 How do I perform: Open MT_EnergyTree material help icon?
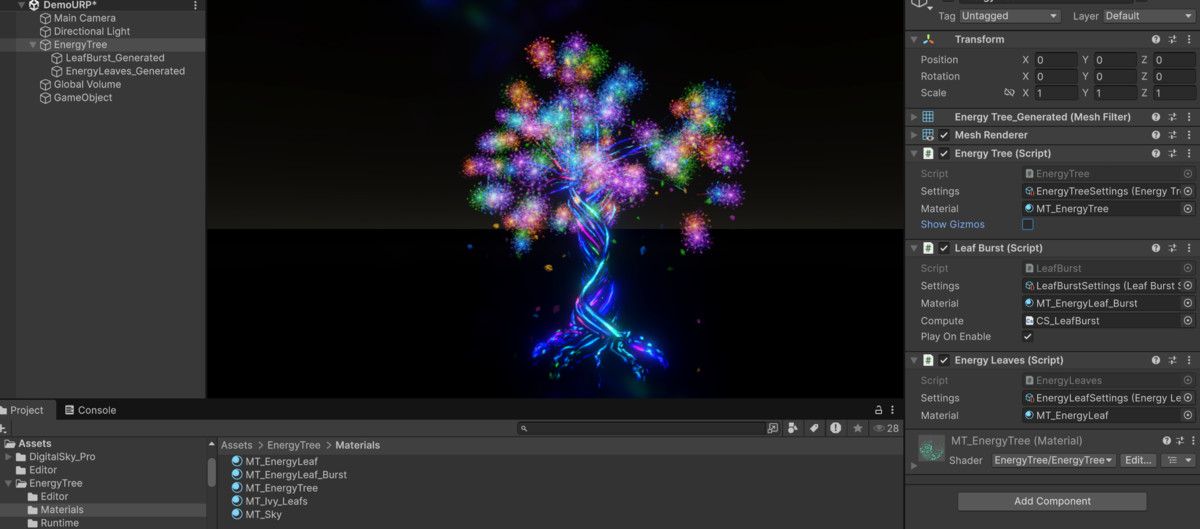click(x=1166, y=441)
